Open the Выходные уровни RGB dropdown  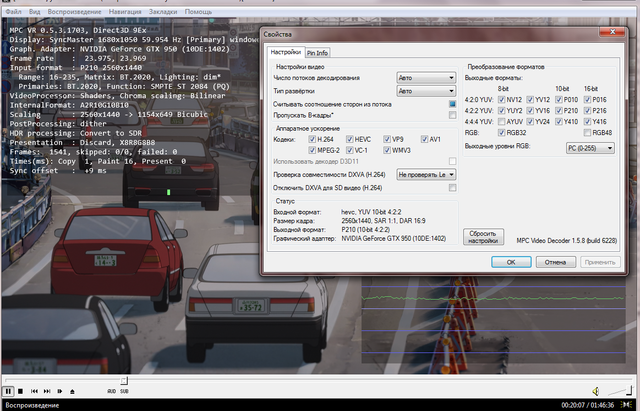click(590, 148)
